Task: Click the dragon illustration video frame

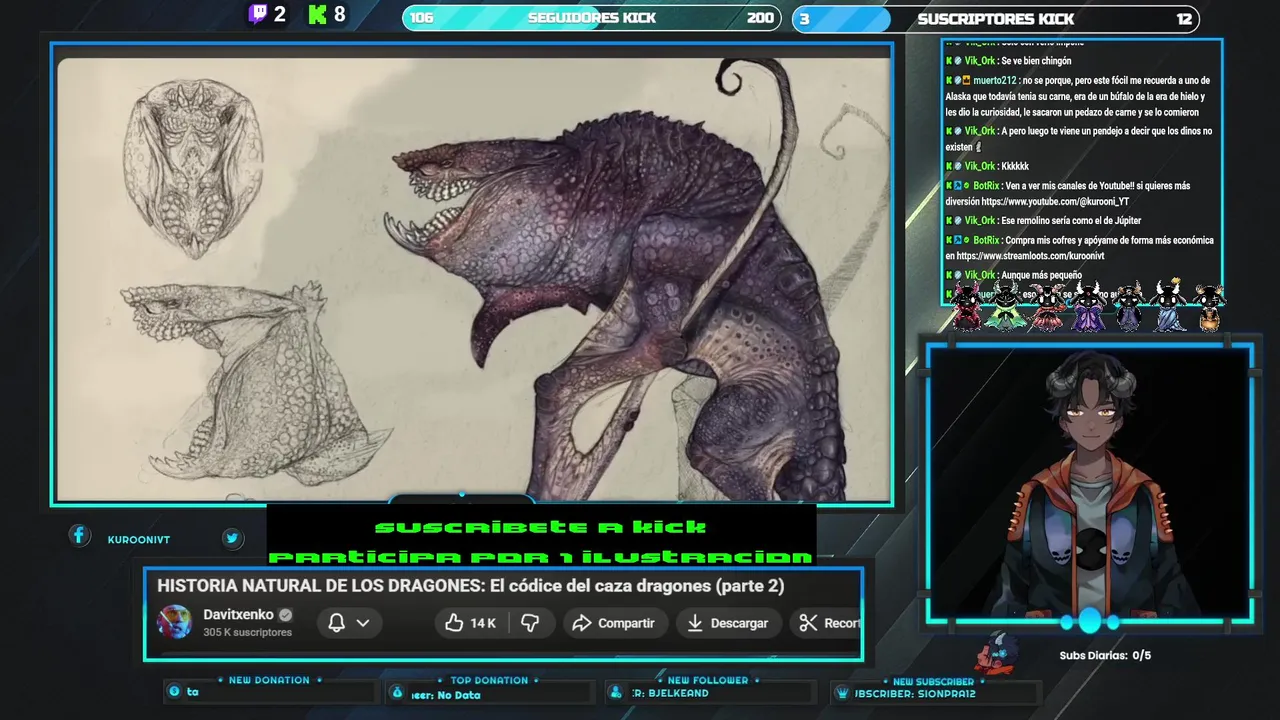Action: pyautogui.click(x=472, y=274)
